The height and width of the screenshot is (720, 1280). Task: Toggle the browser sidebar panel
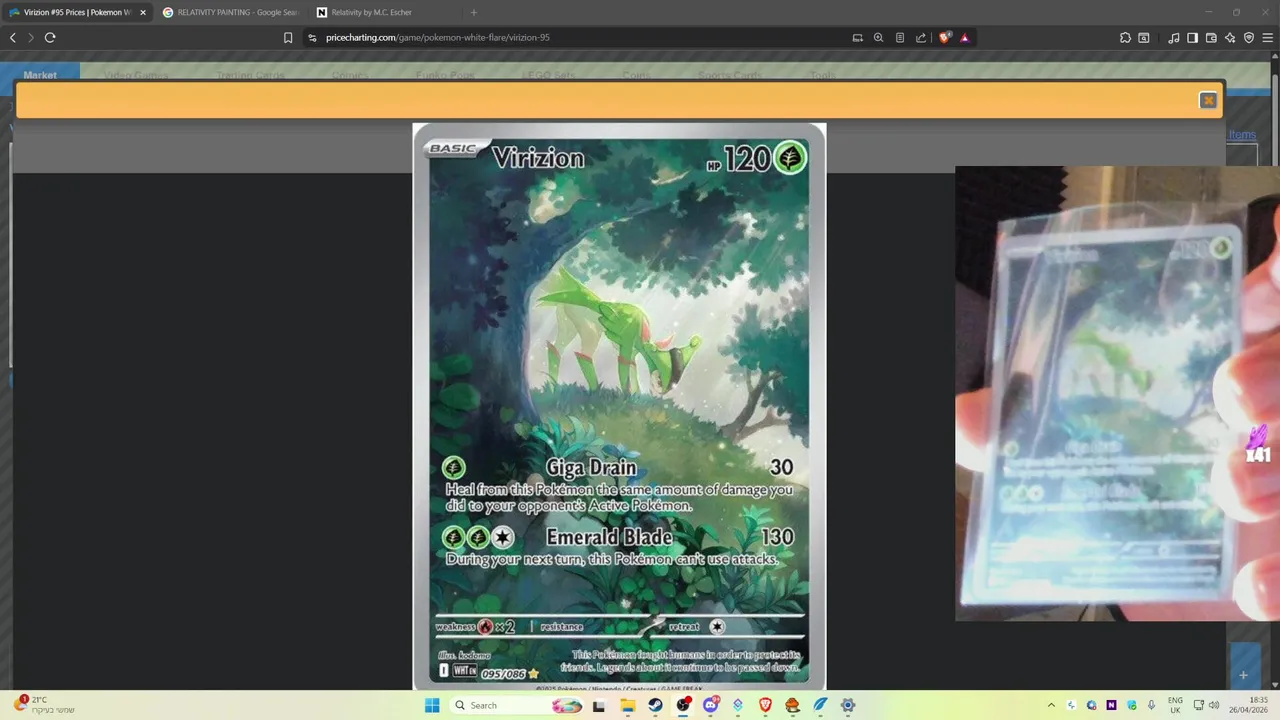click(1192, 38)
